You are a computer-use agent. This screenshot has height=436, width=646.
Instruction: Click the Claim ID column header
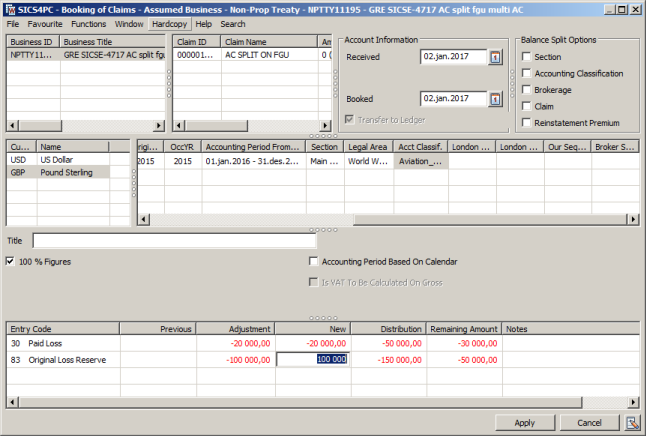tap(197, 42)
